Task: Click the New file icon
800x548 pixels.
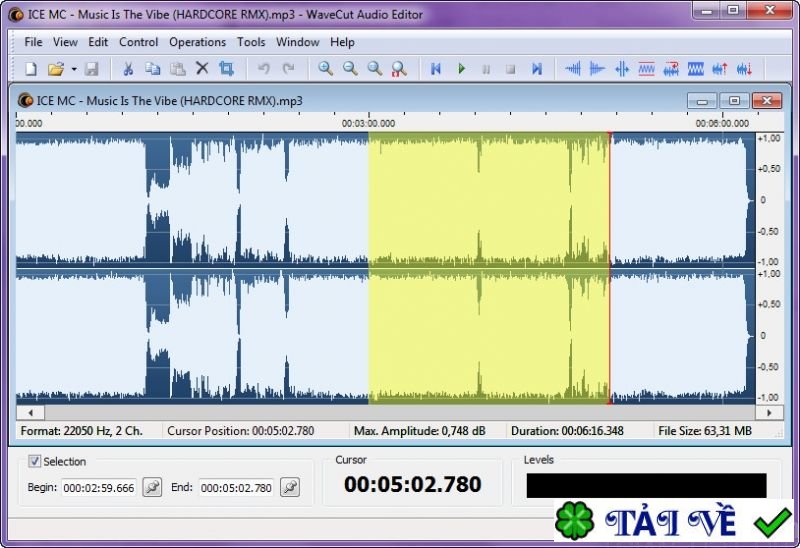Action: point(31,69)
